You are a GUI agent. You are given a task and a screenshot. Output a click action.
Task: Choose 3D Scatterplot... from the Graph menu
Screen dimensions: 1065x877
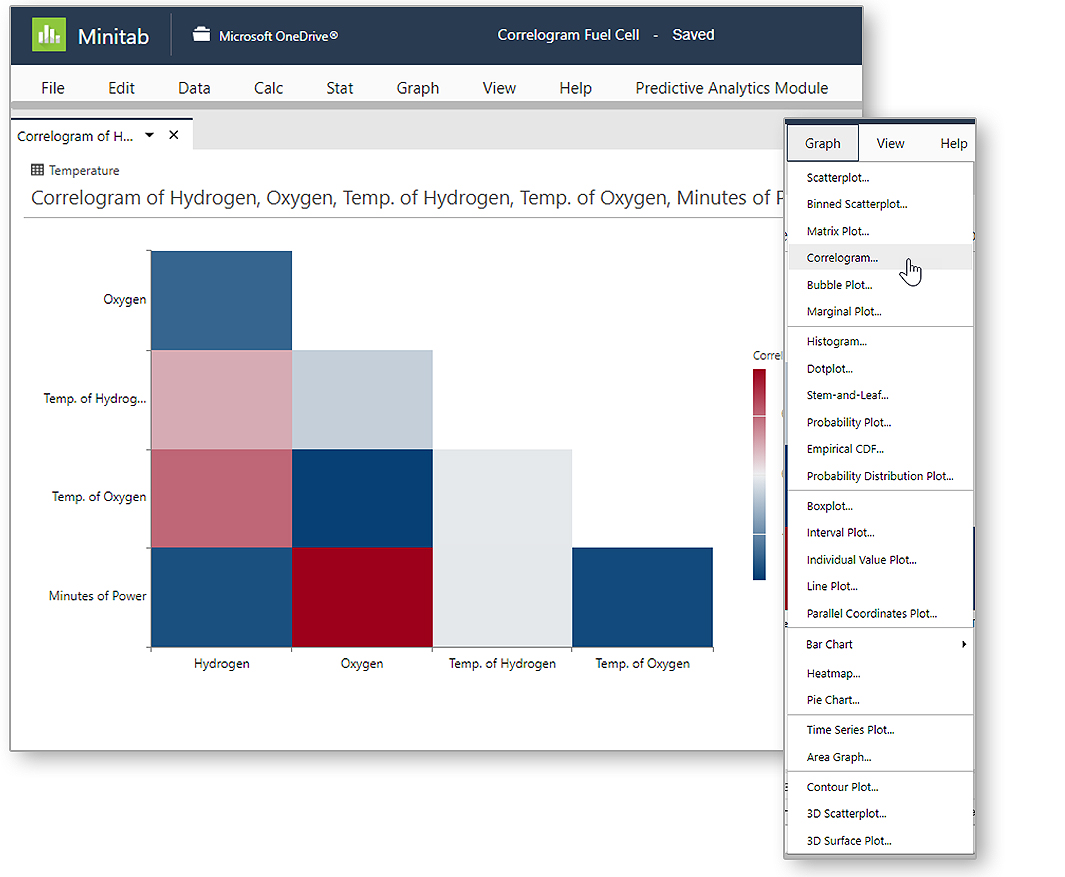(880, 813)
